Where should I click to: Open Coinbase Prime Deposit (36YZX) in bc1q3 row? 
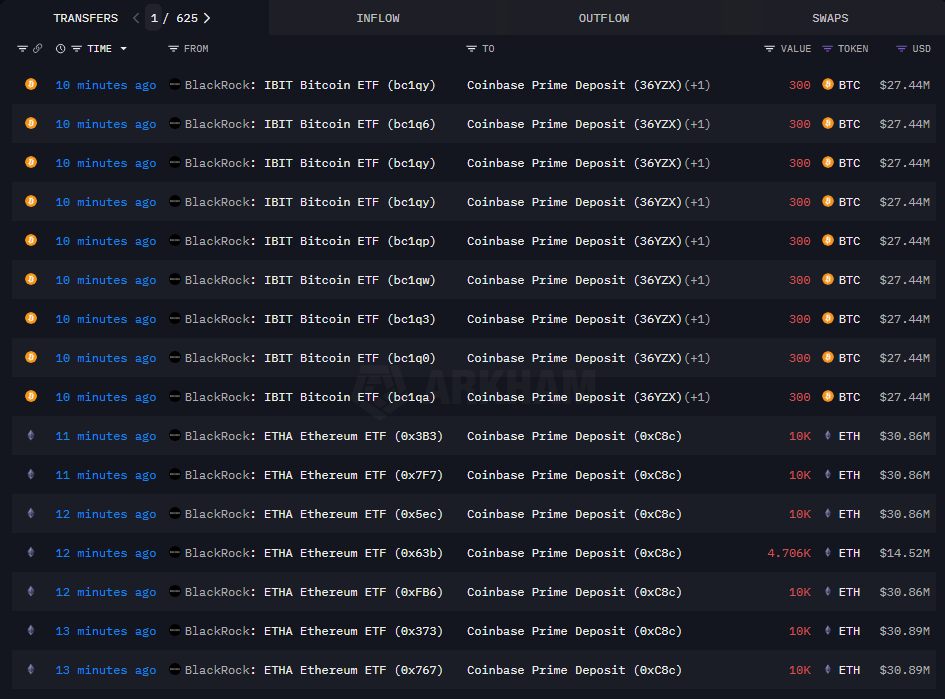click(574, 319)
